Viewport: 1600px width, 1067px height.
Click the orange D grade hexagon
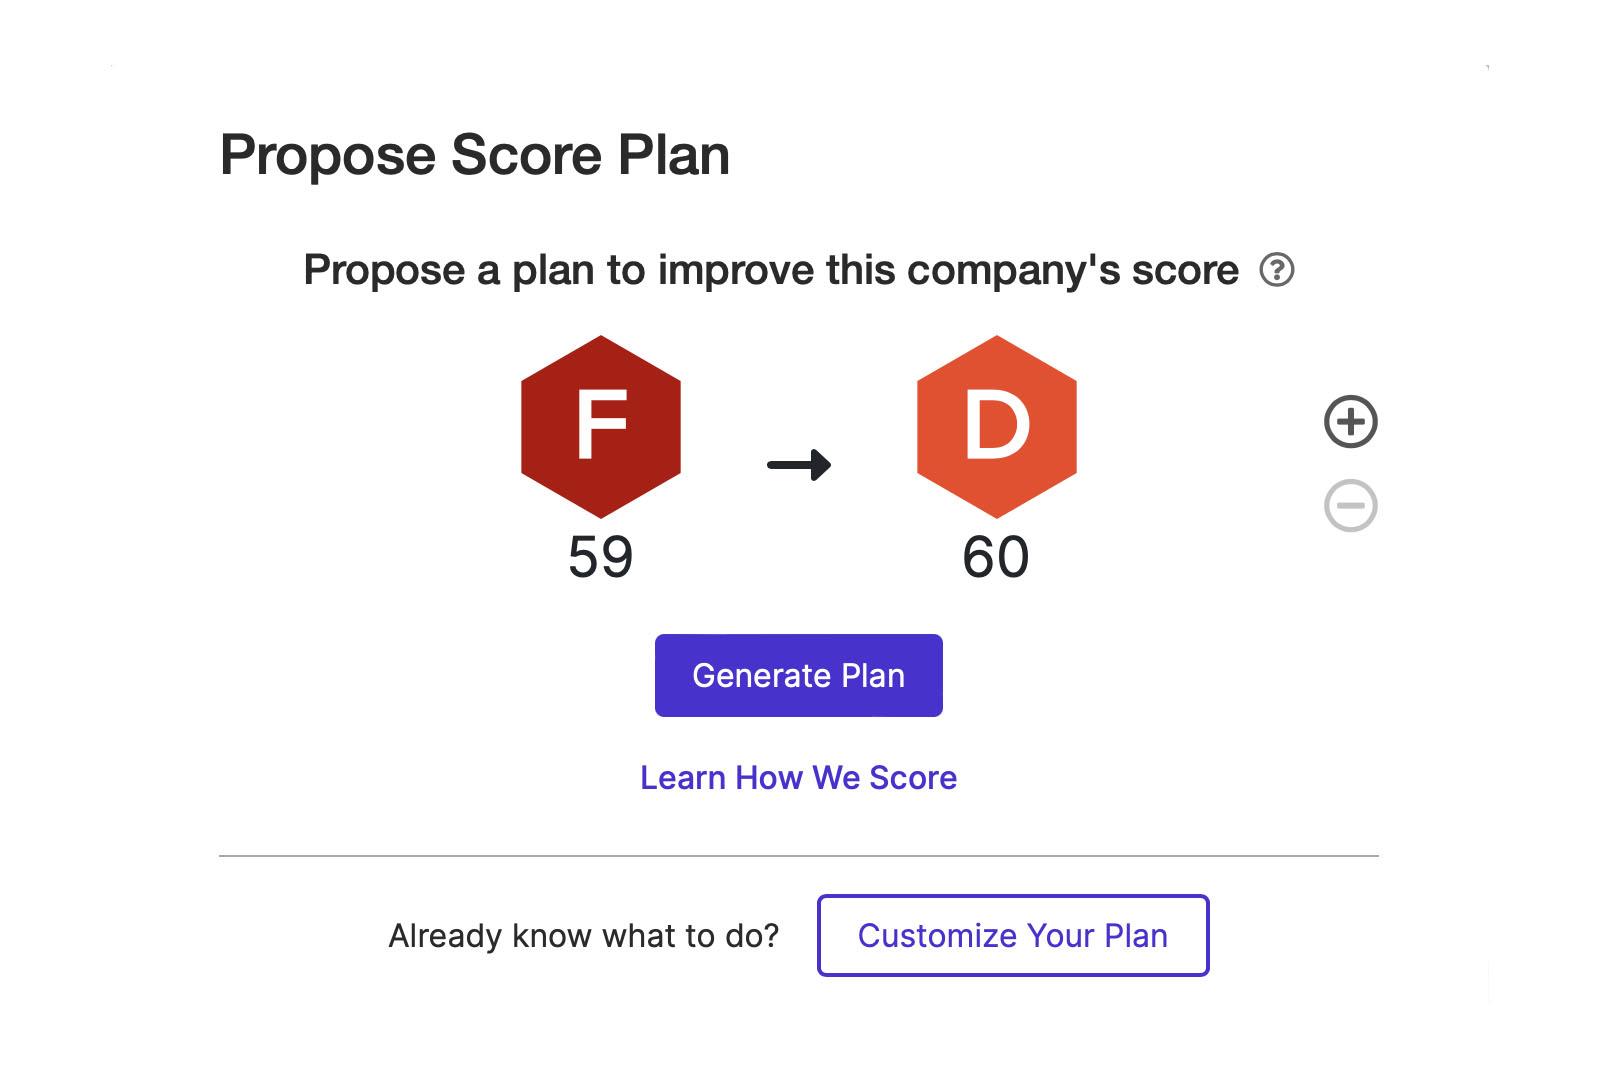[x=997, y=427]
